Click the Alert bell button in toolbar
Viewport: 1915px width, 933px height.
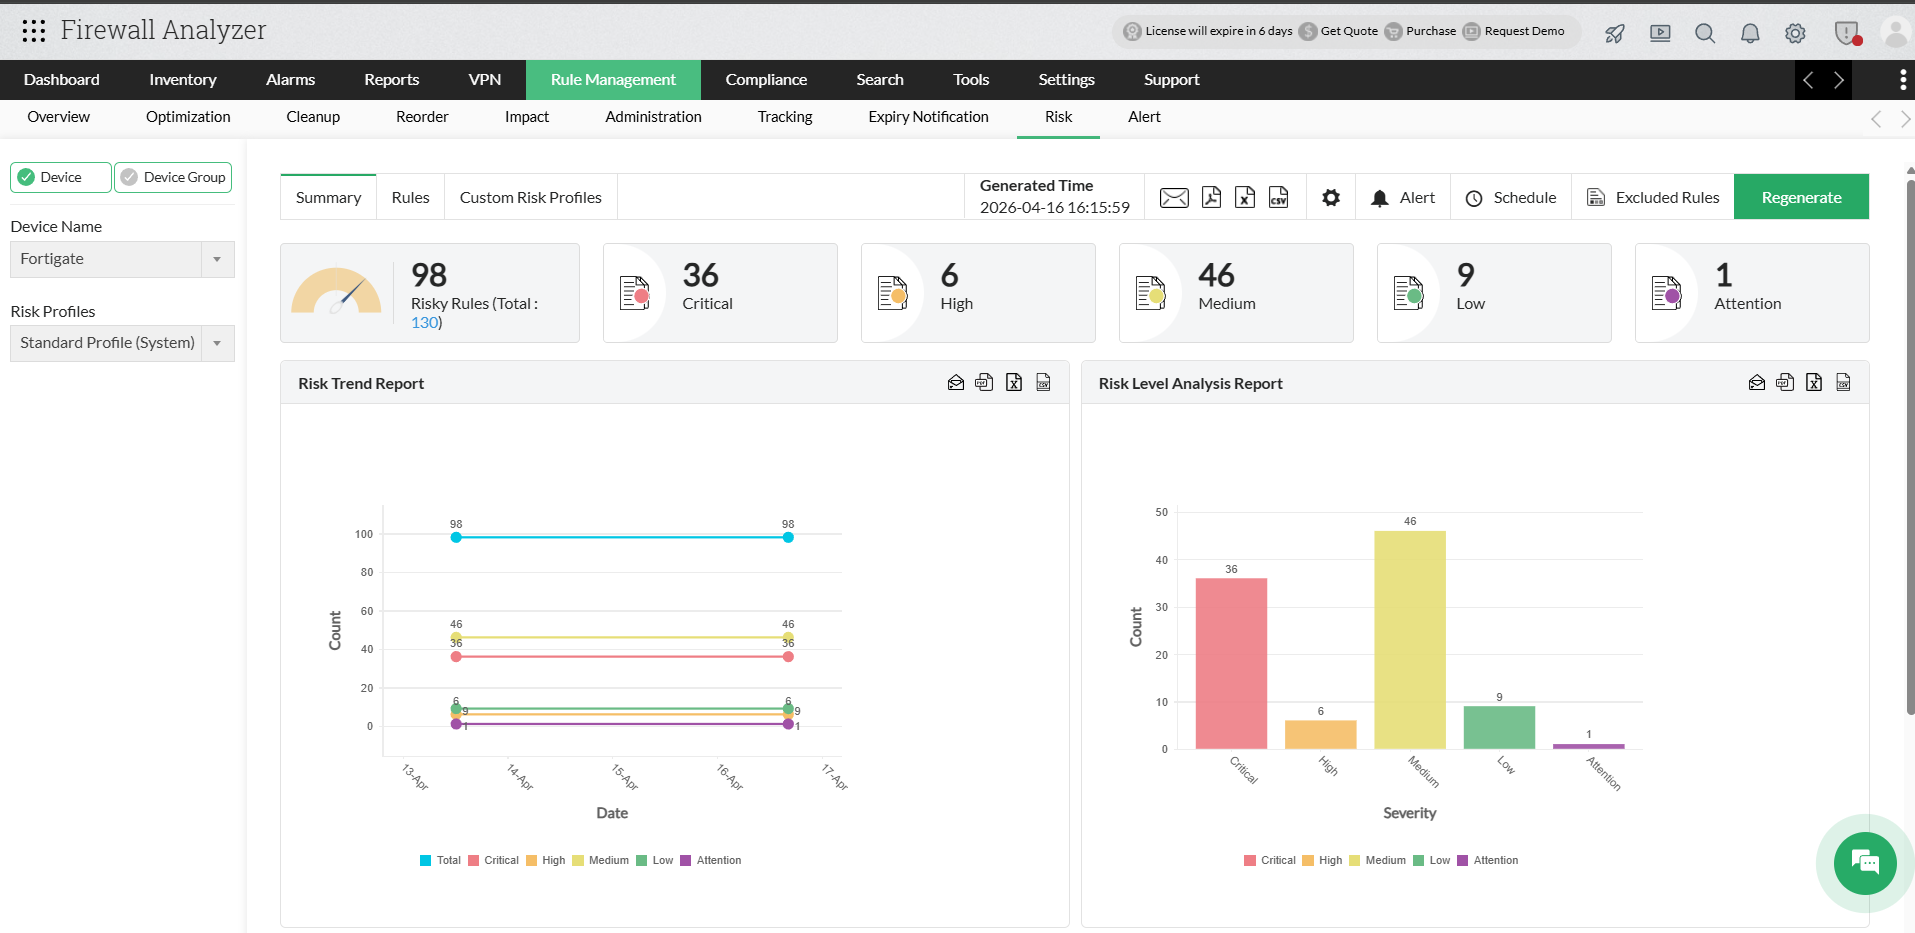[1403, 197]
